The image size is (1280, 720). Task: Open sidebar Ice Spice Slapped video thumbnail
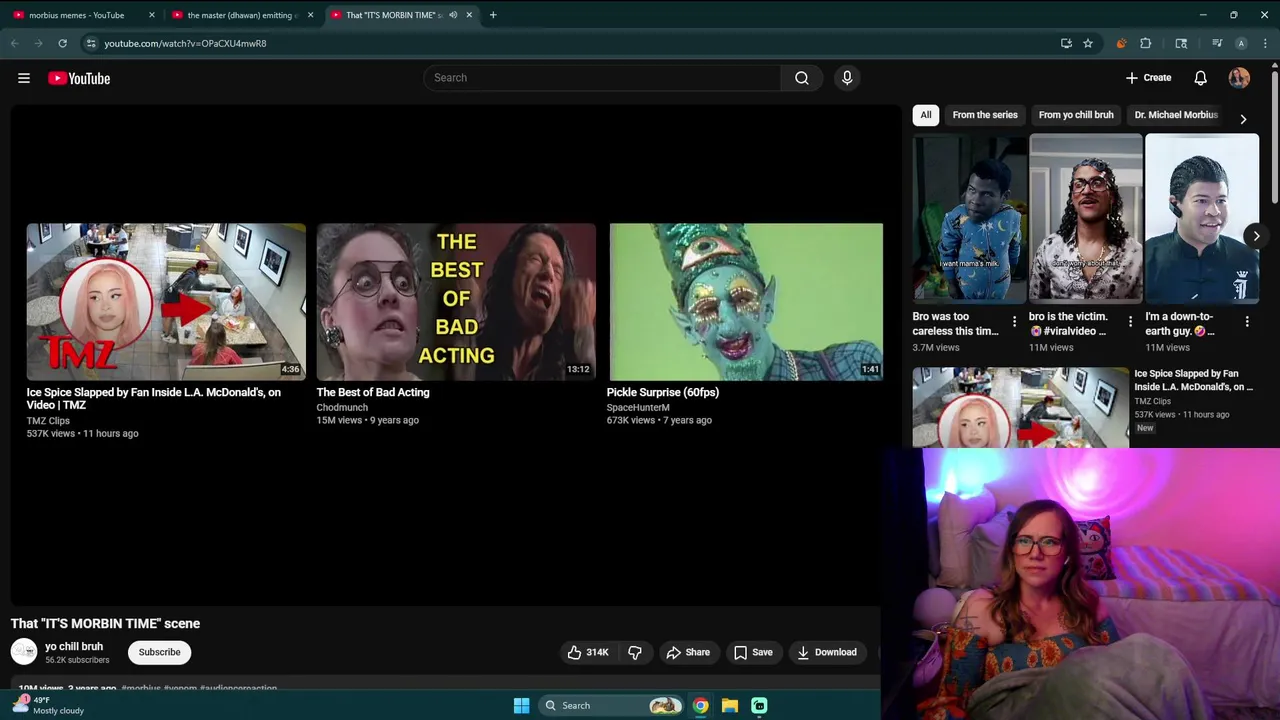[x=1021, y=407]
